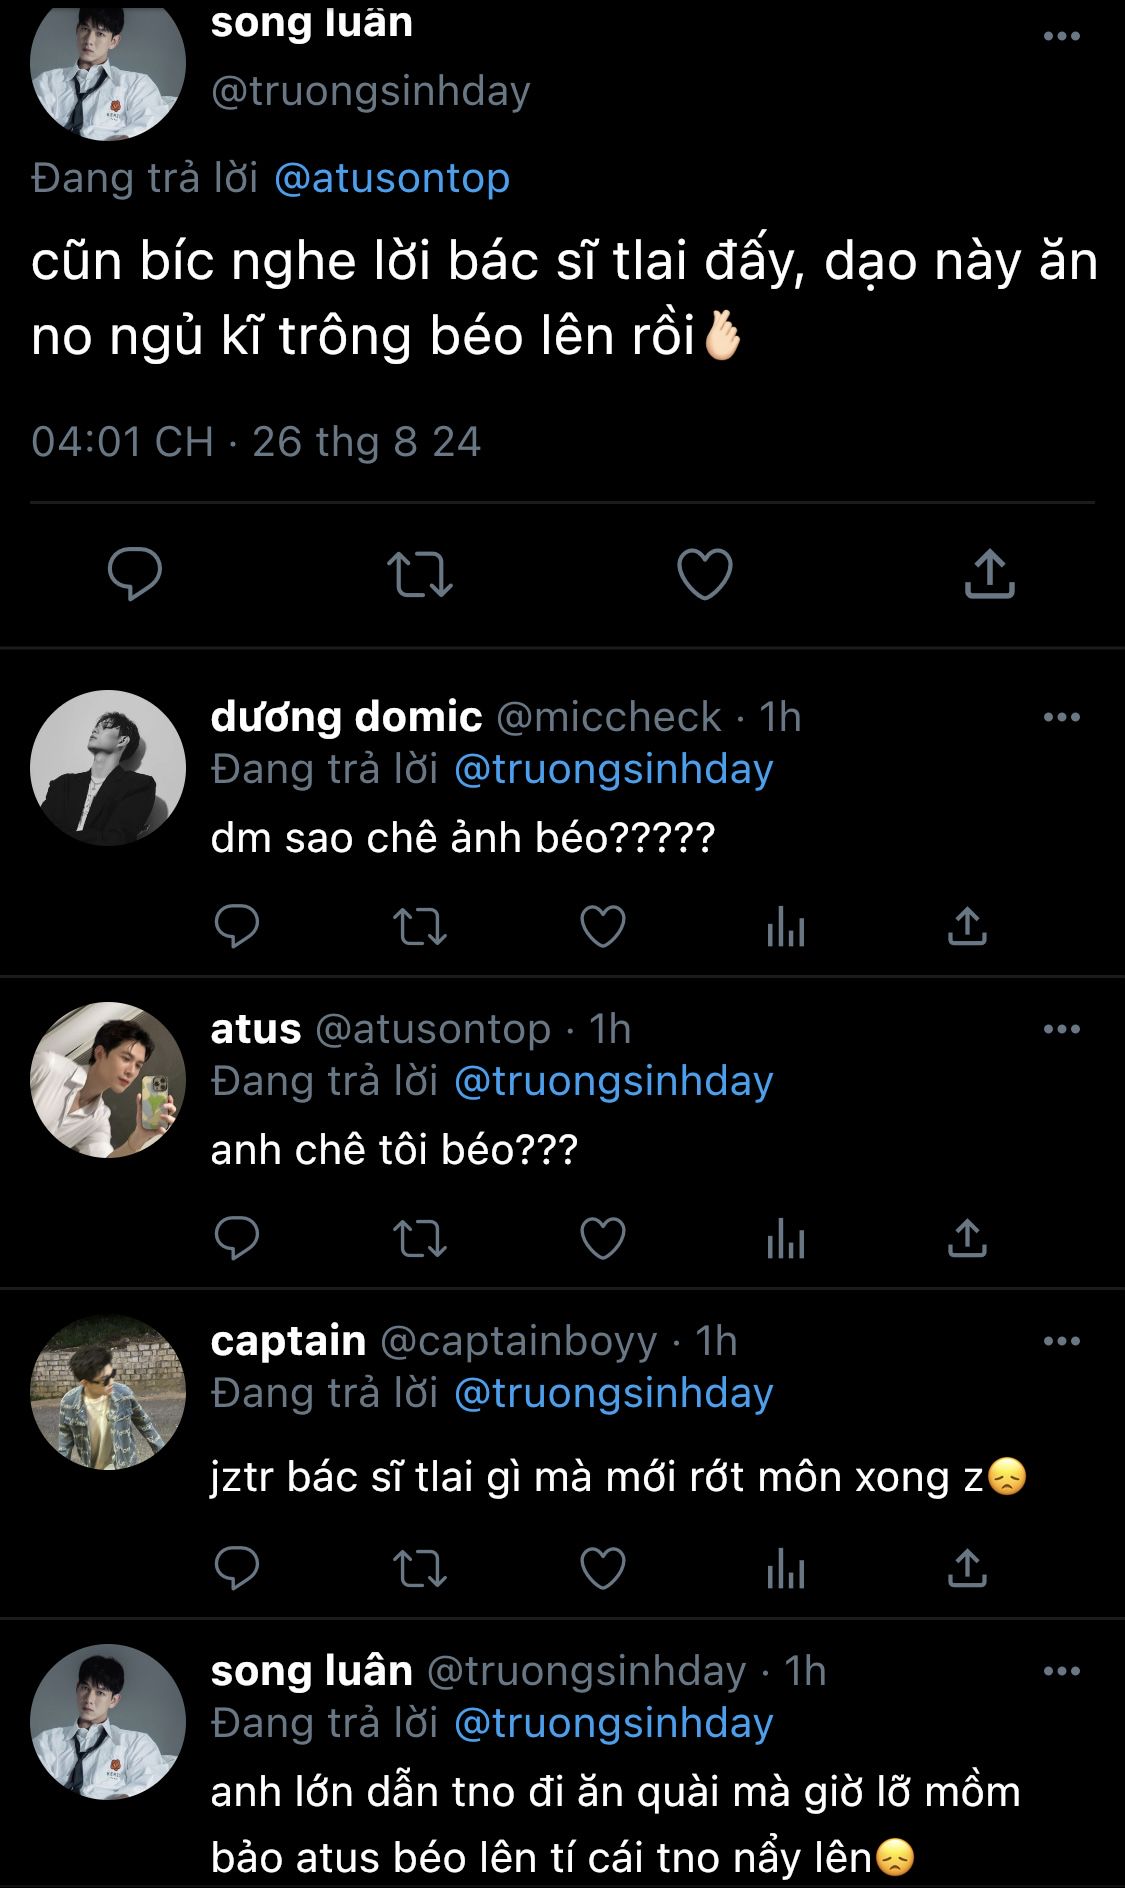This screenshot has height=1888, width=1125.
Task: Open more options for dương domic's reply
Action: [1061, 717]
